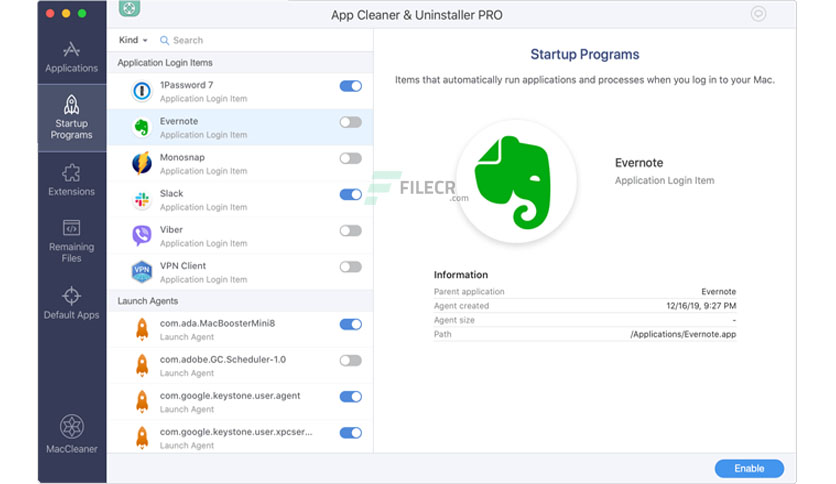Enable com.adobe.GC.Scheduler-1.0 launch agent switch
836x484 pixels.
coord(350,361)
